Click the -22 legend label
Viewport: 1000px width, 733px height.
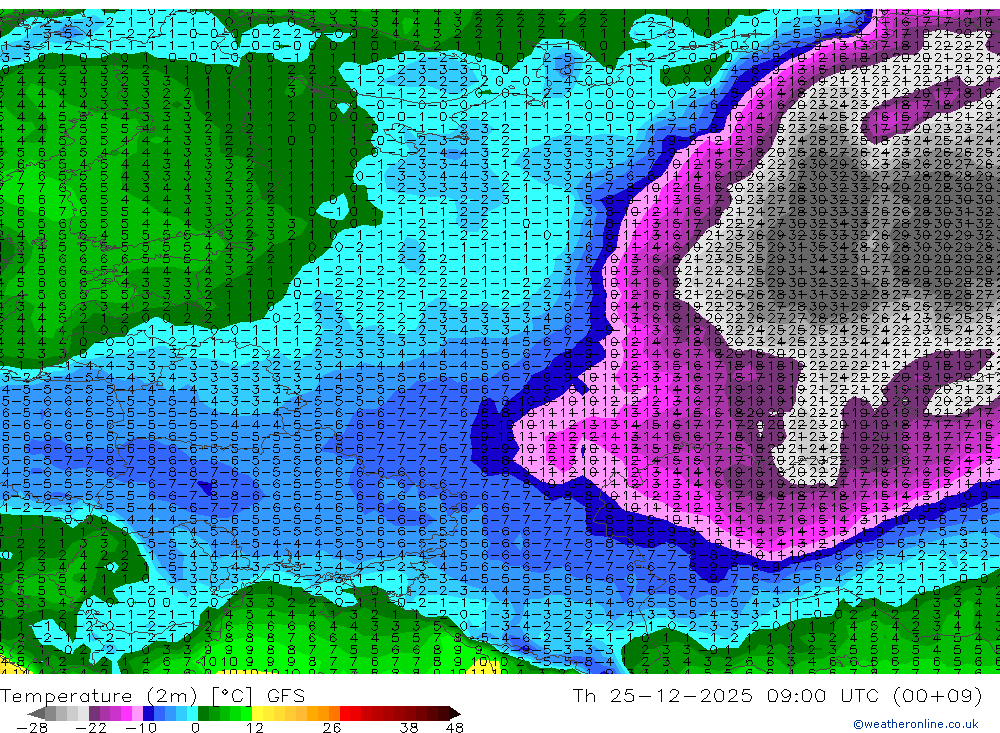coord(91,727)
